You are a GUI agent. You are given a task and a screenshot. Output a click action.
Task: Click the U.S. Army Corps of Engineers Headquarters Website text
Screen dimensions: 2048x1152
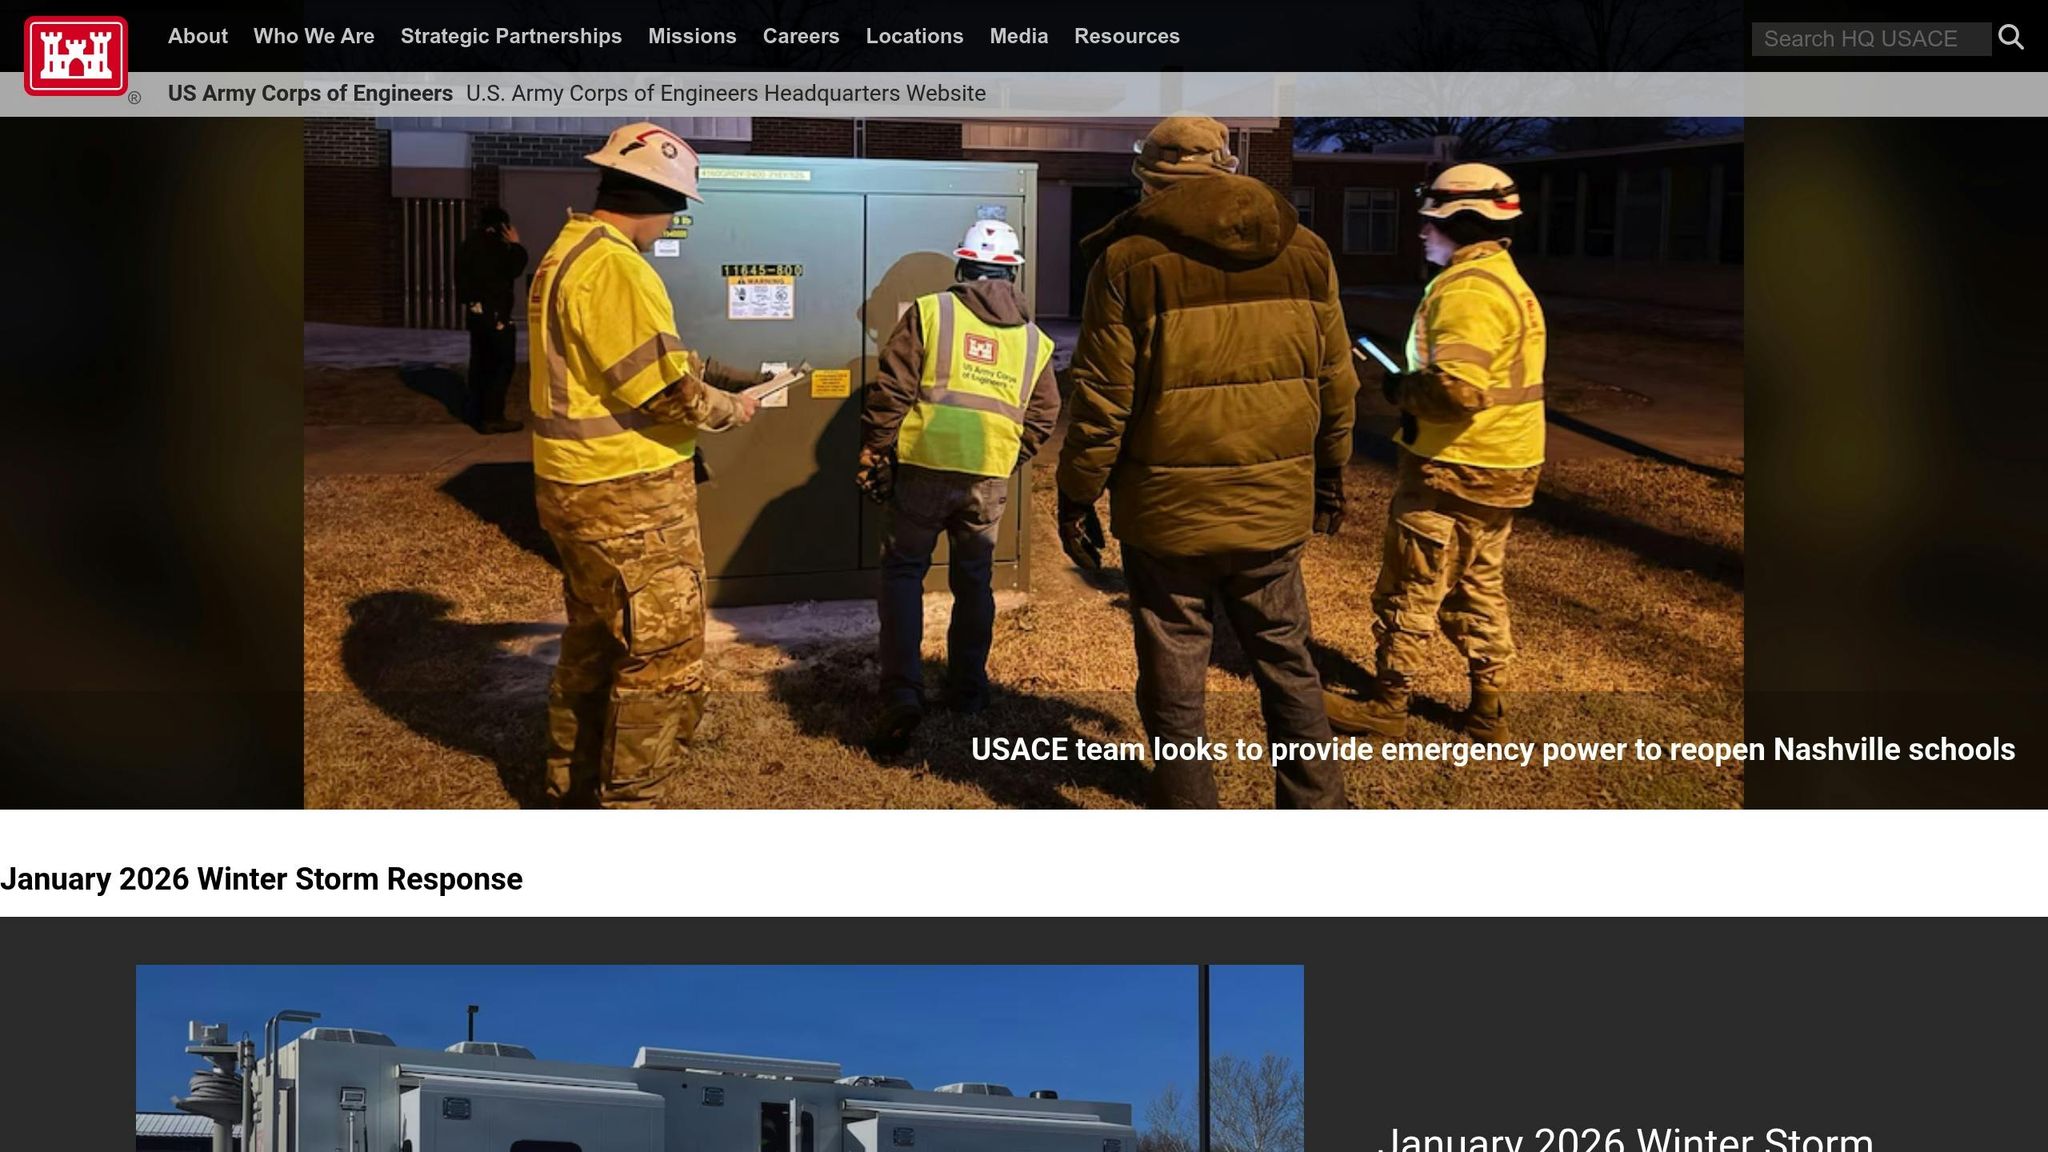click(x=725, y=93)
